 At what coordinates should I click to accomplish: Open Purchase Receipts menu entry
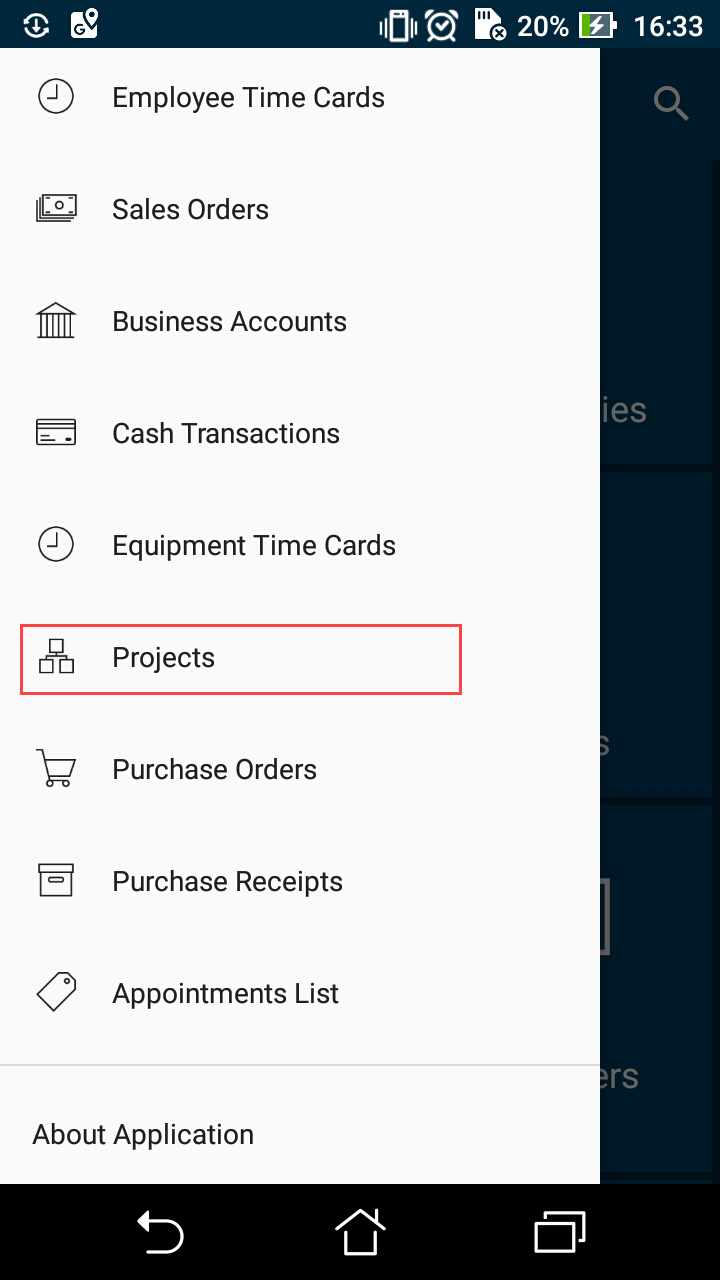click(x=227, y=882)
